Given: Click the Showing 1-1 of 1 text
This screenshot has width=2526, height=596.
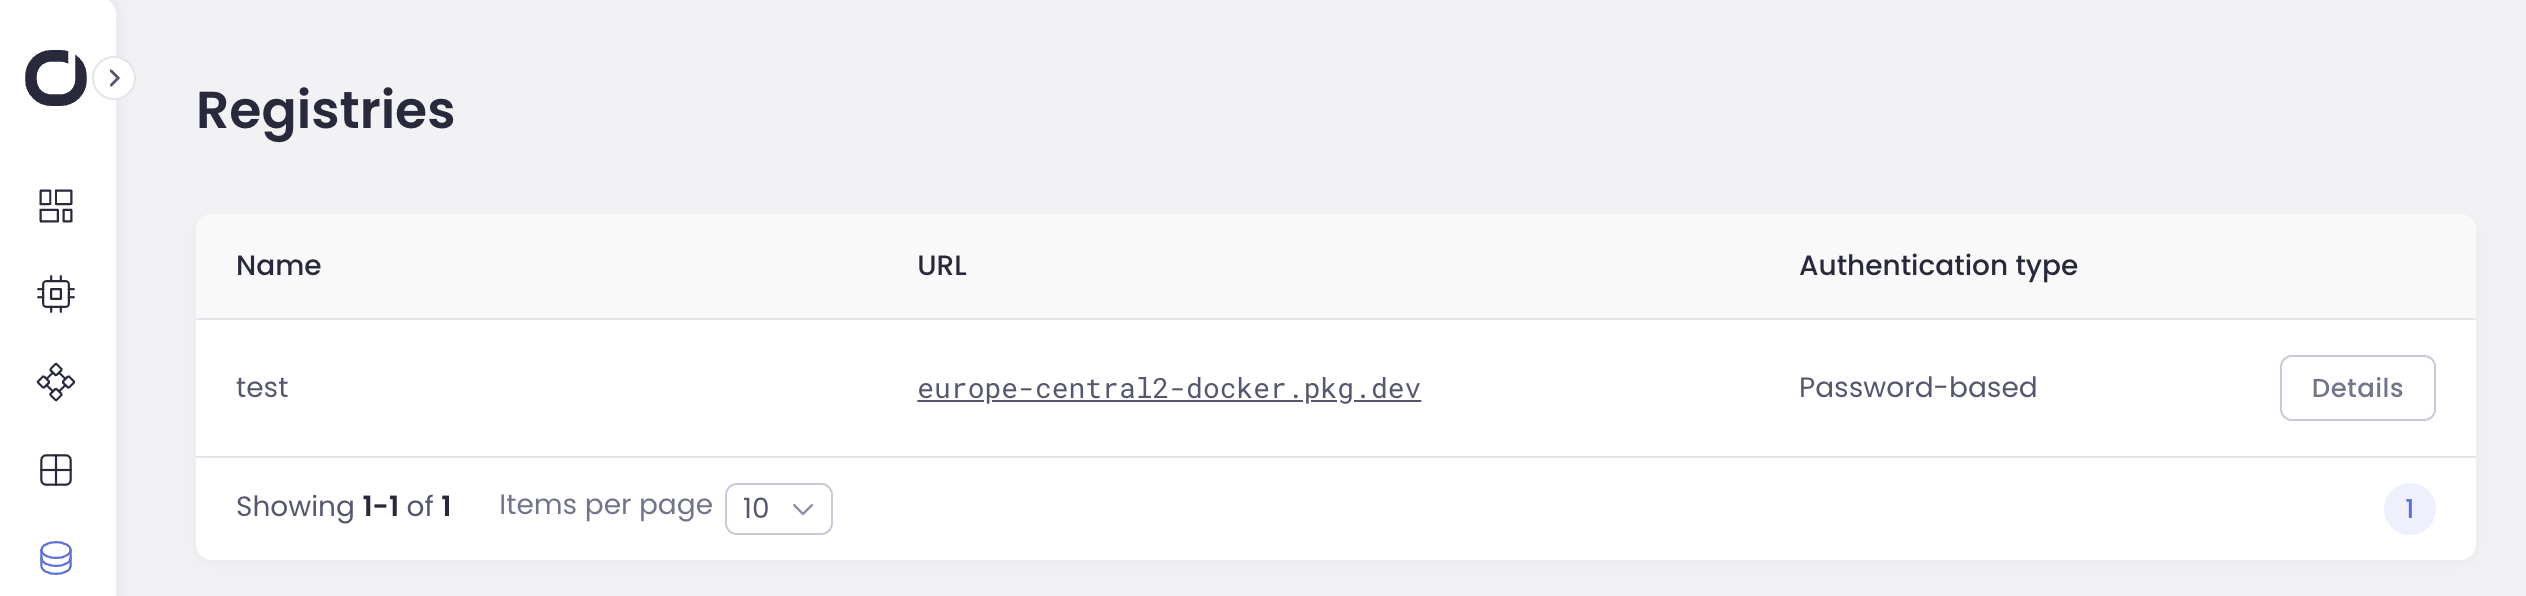Looking at the screenshot, I should click(x=343, y=507).
